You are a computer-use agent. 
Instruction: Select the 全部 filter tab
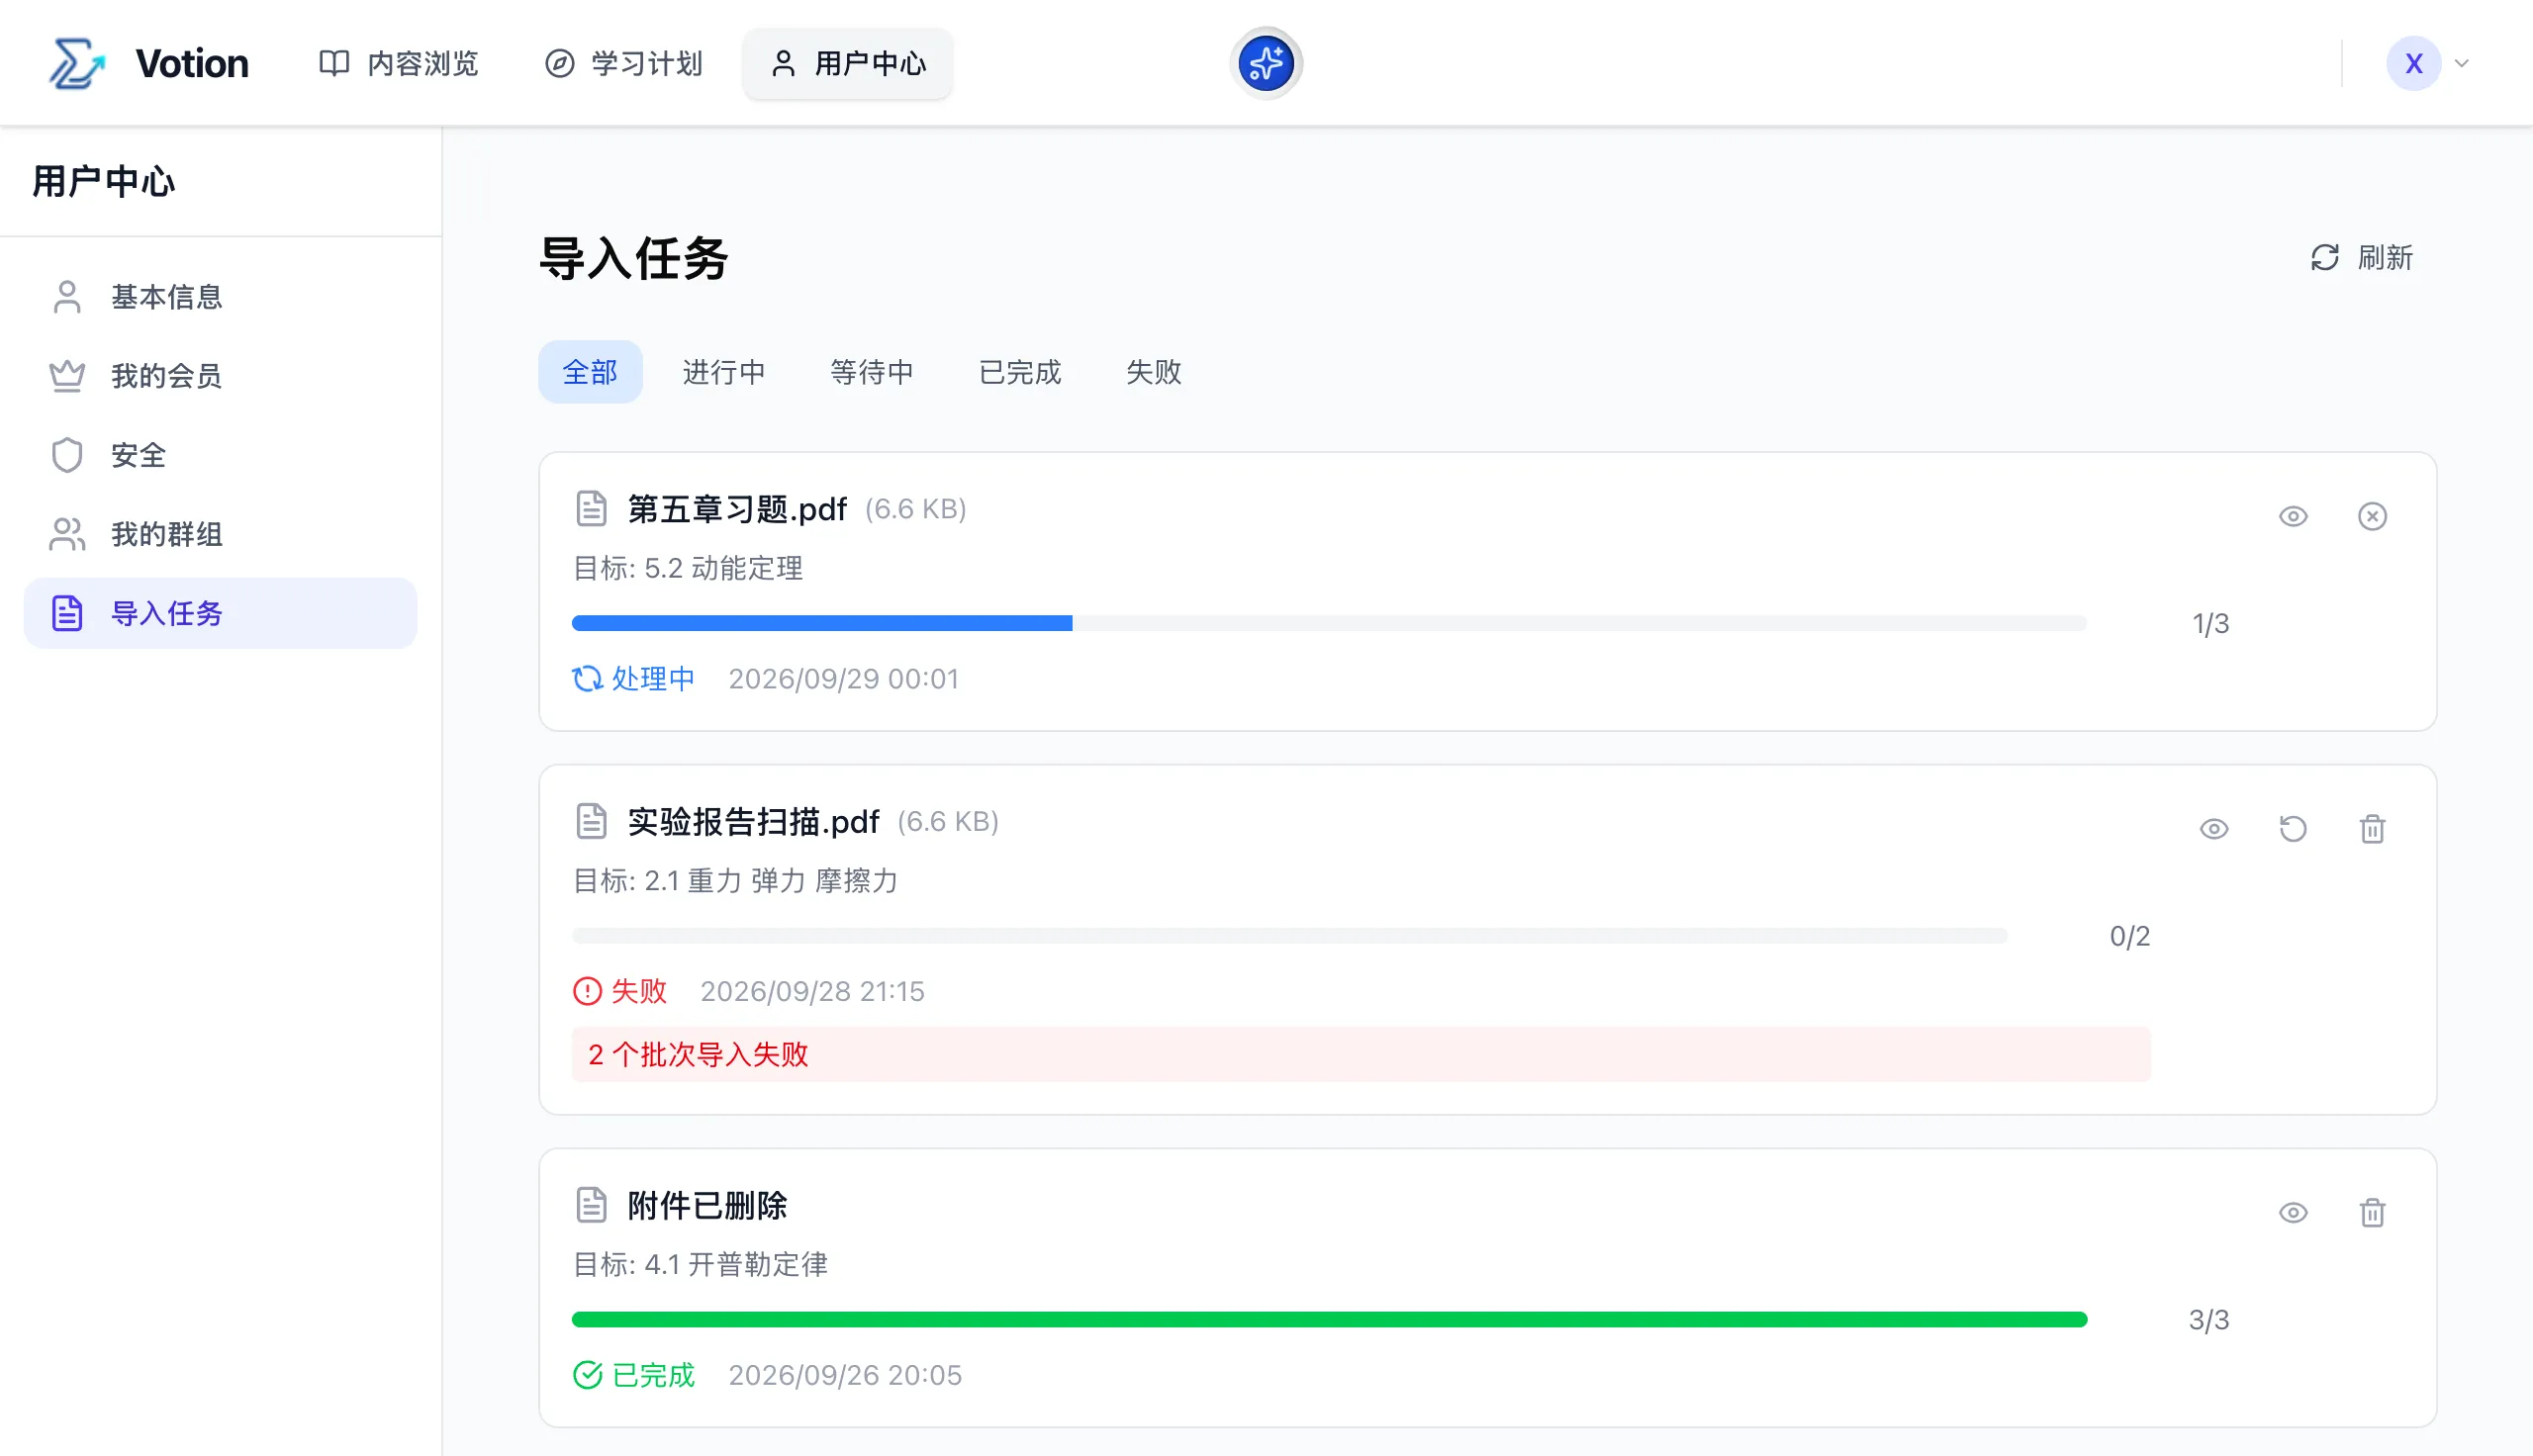click(590, 372)
